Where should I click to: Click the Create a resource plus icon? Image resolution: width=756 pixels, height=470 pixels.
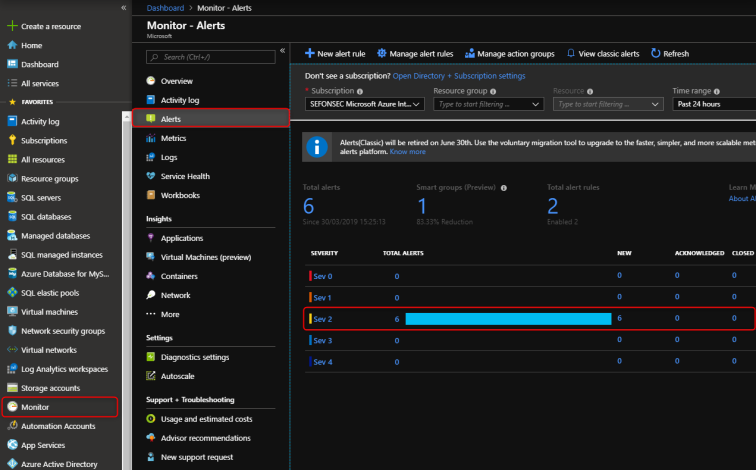pyautogui.click(x=12, y=26)
